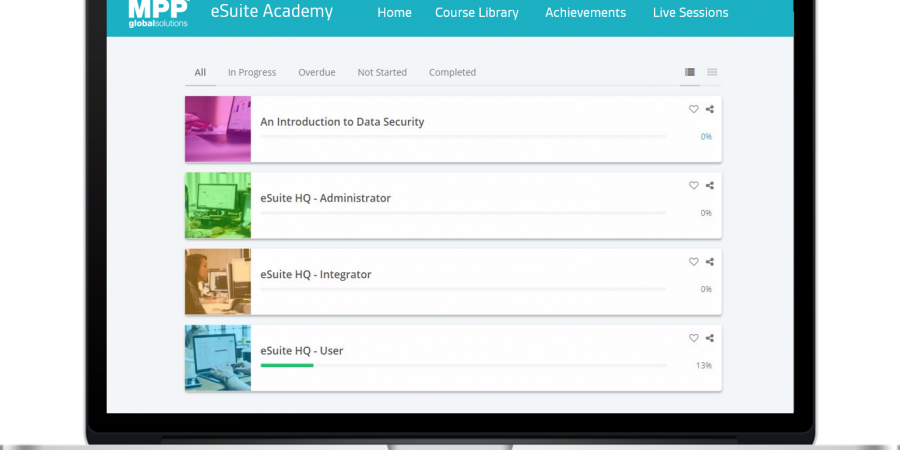Image resolution: width=900 pixels, height=450 pixels.
Task: Click the An Introduction to Data Security thumbnail
Action: click(x=218, y=129)
